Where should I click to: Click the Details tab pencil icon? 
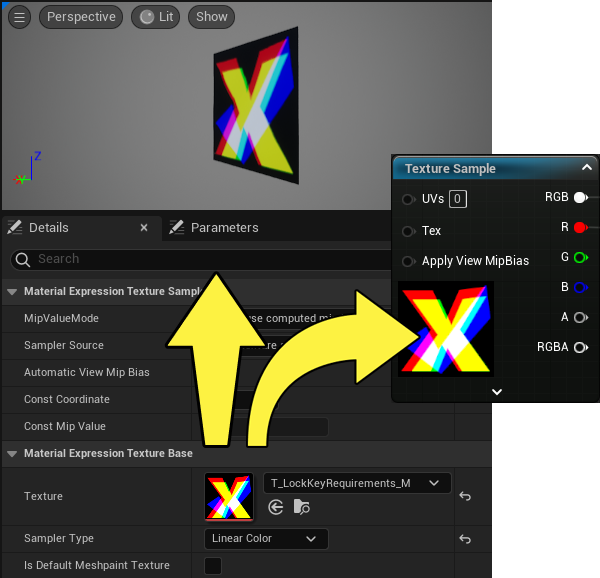[15, 227]
